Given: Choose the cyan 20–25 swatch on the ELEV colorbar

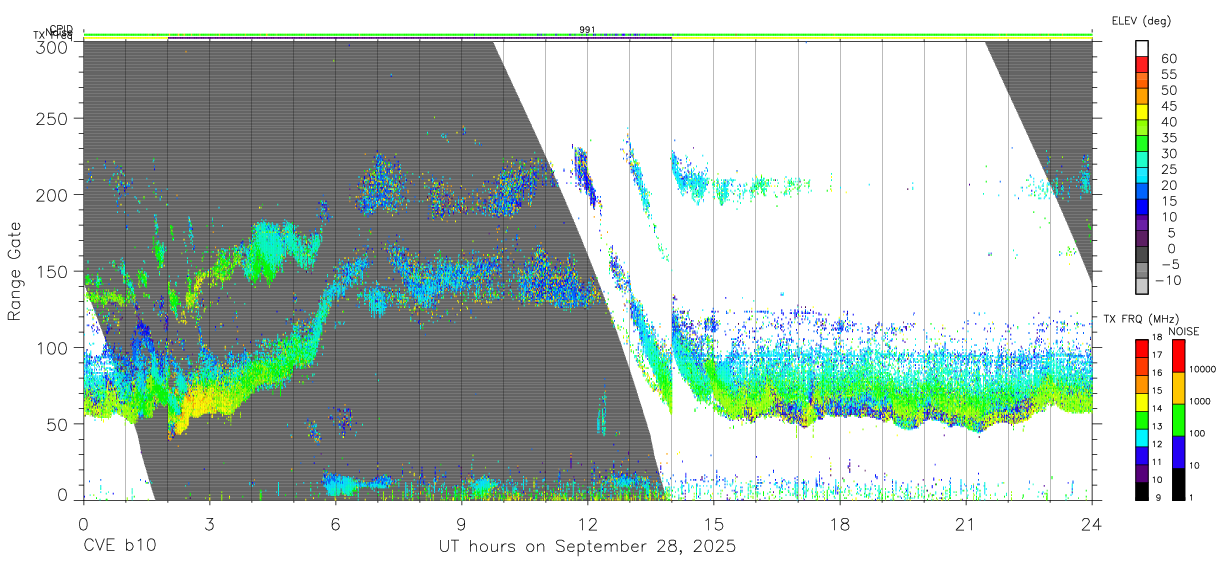Looking at the screenshot, I should [1141, 175].
